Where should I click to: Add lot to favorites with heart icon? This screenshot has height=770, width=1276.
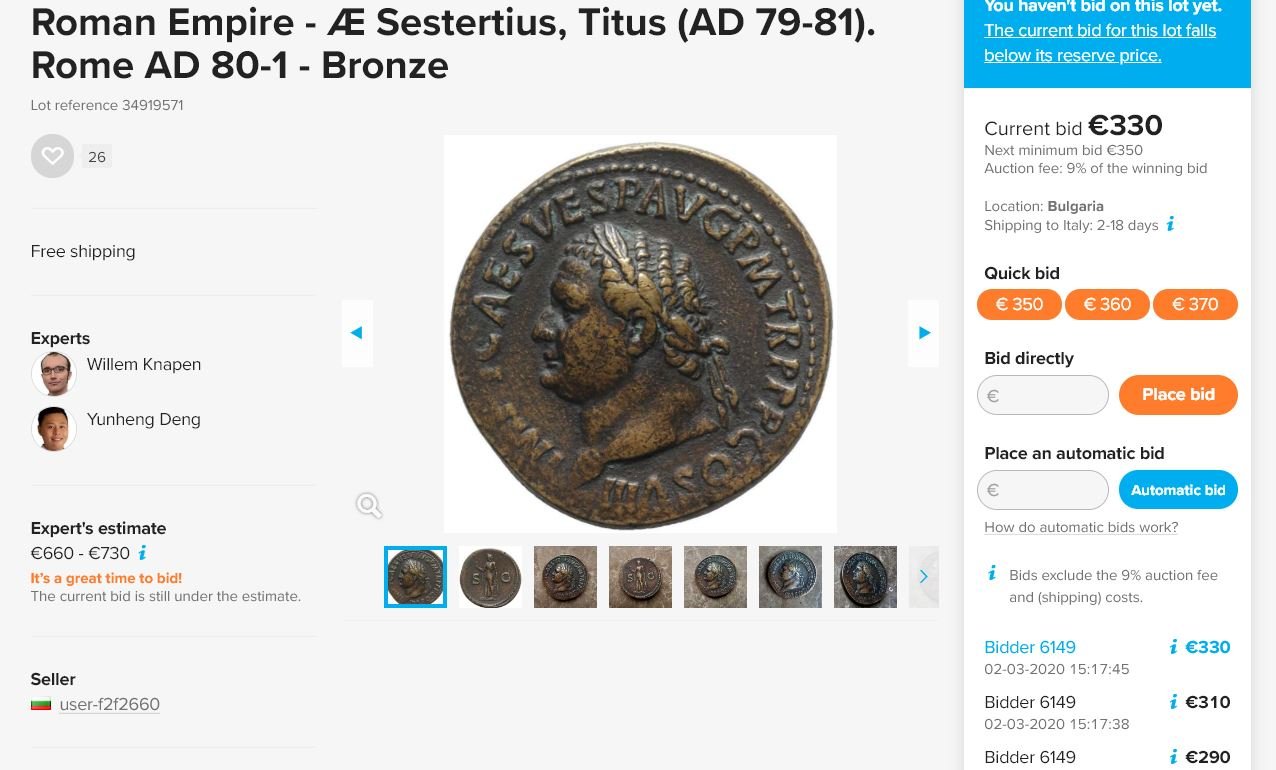52,156
